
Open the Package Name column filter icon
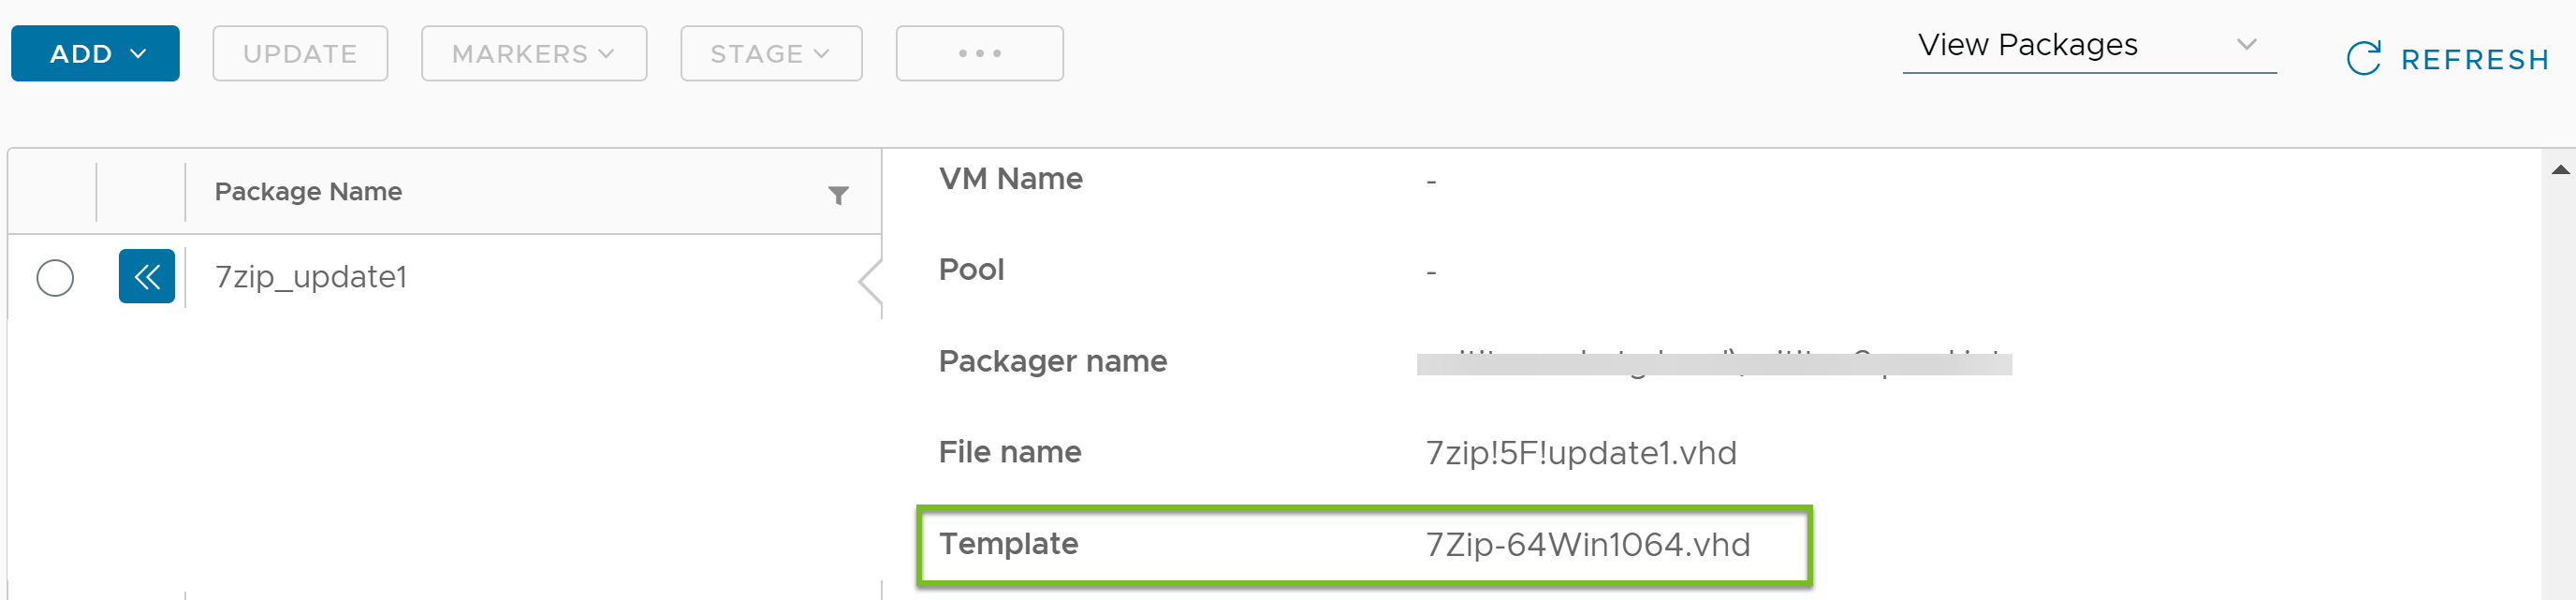[838, 195]
